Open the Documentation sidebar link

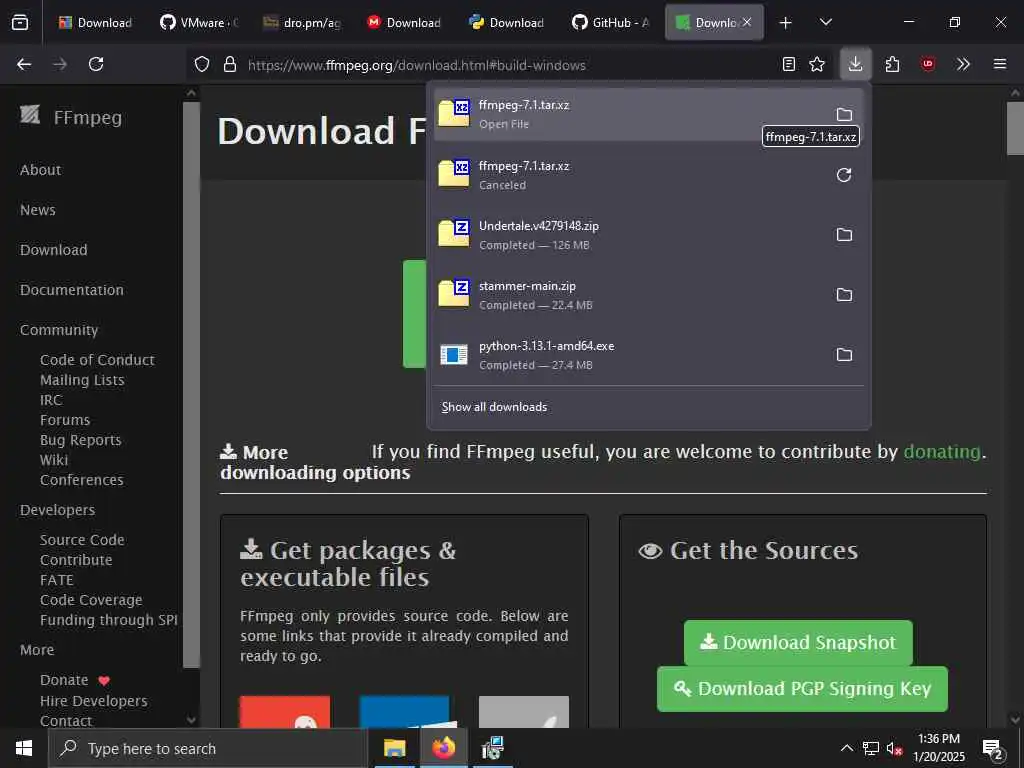click(x=72, y=290)
